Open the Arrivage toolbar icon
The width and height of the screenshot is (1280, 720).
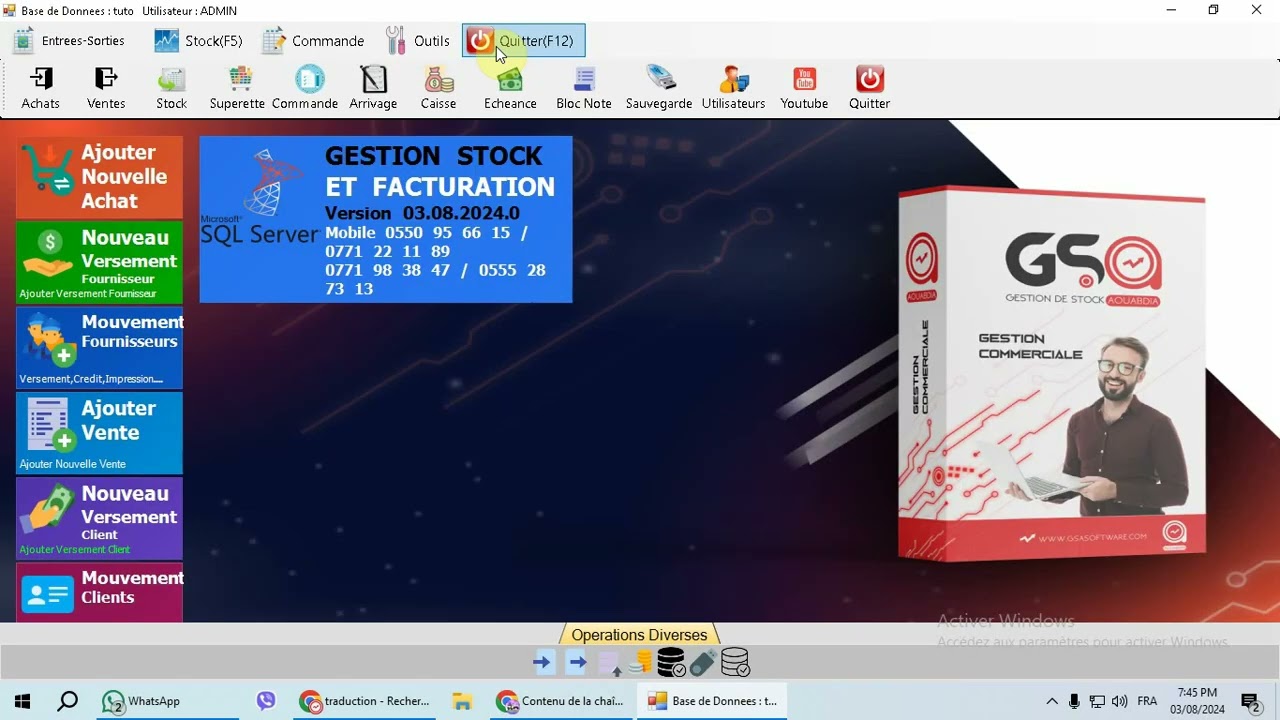pyautogui.click(x=373, y=88)
